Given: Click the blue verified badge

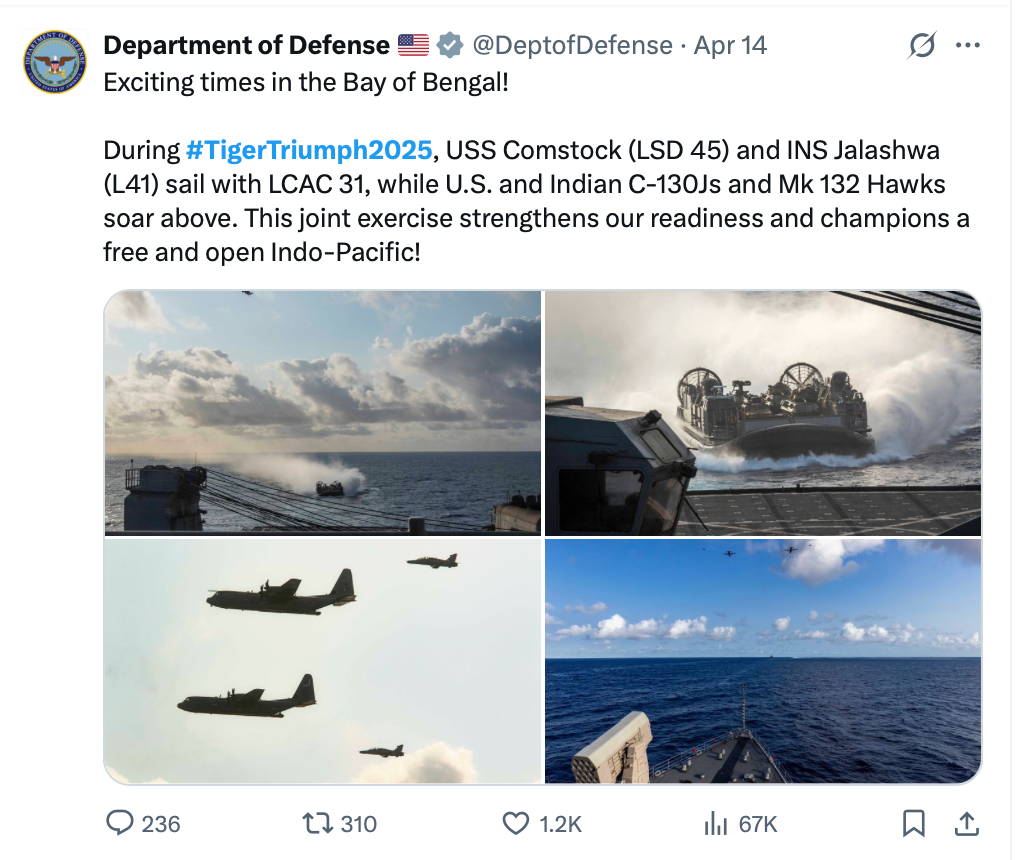Looking at the screenshot, I should (x=450, y=45).
